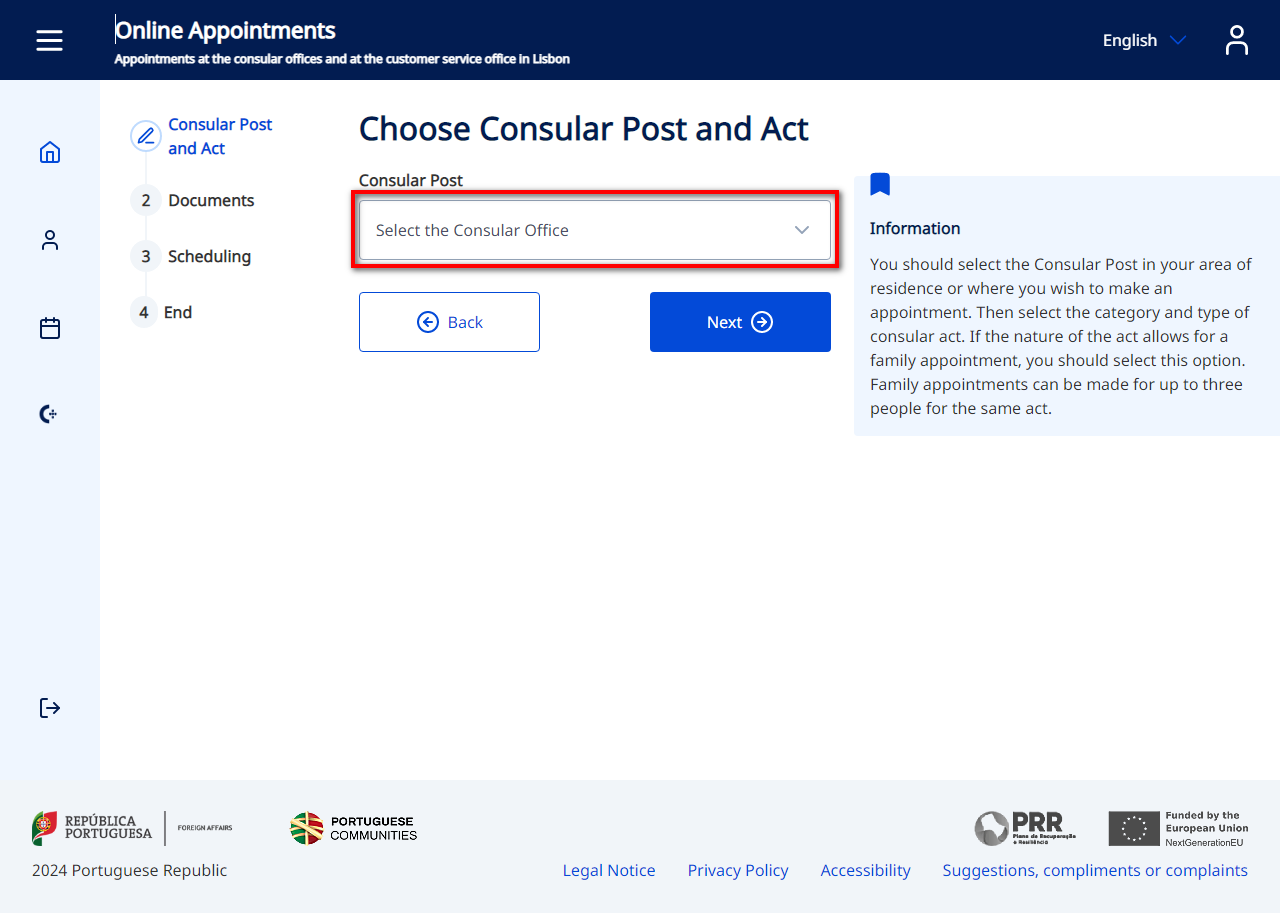Image resolution: width=1280 pixels, height=913 pixels.
Task: Expand the English language dropdown
Action: click(1144, 40)
